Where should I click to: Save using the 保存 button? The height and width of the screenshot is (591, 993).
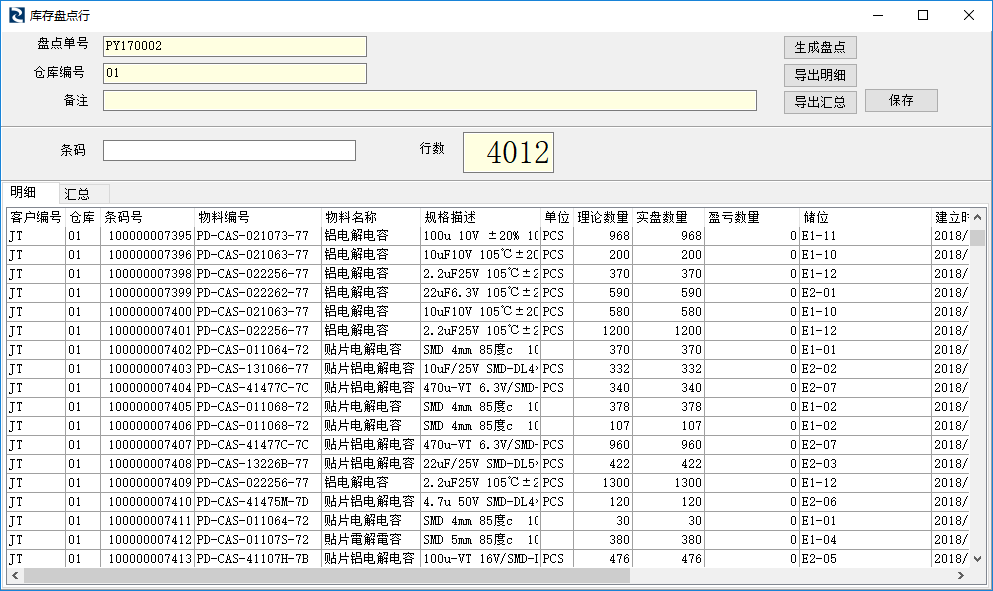click(900, 101)
